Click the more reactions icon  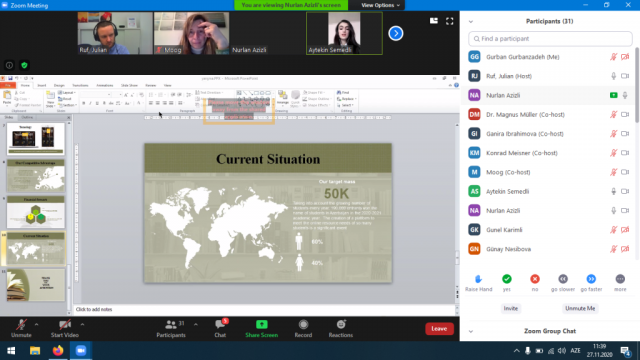(x=620, y=279)
